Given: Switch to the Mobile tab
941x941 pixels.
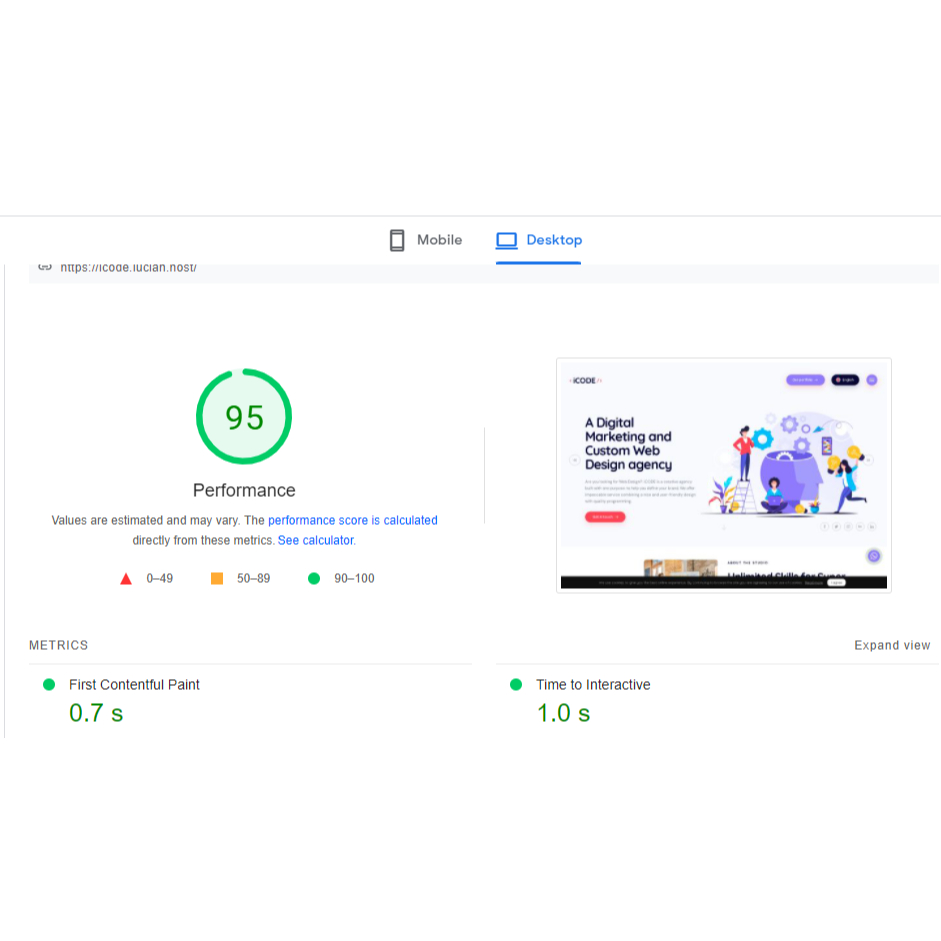Looking at the screenshot, I should pos(426,240).
